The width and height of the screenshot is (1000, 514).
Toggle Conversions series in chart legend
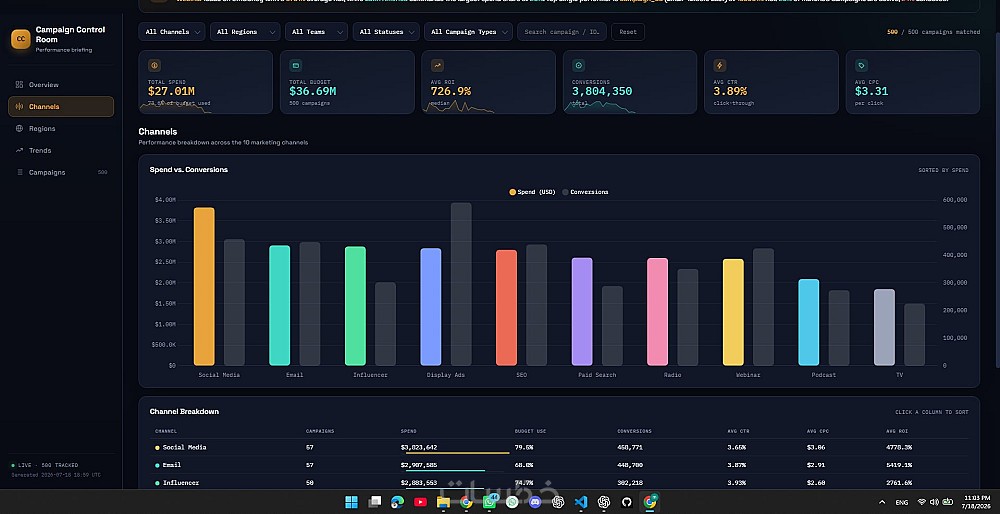point(585,192)
